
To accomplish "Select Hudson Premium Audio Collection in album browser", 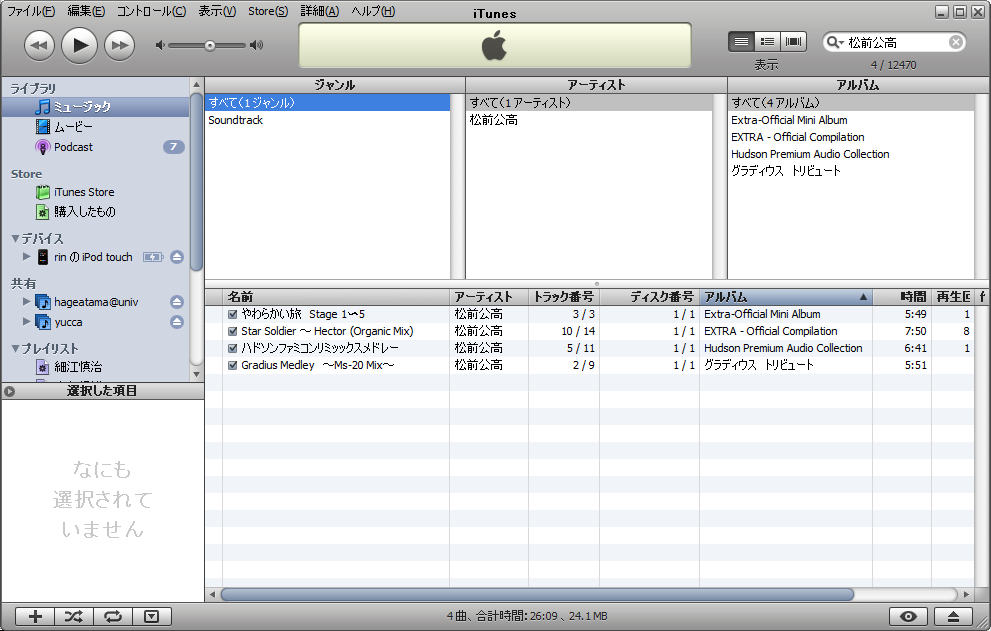I will (x=851, y=154).
